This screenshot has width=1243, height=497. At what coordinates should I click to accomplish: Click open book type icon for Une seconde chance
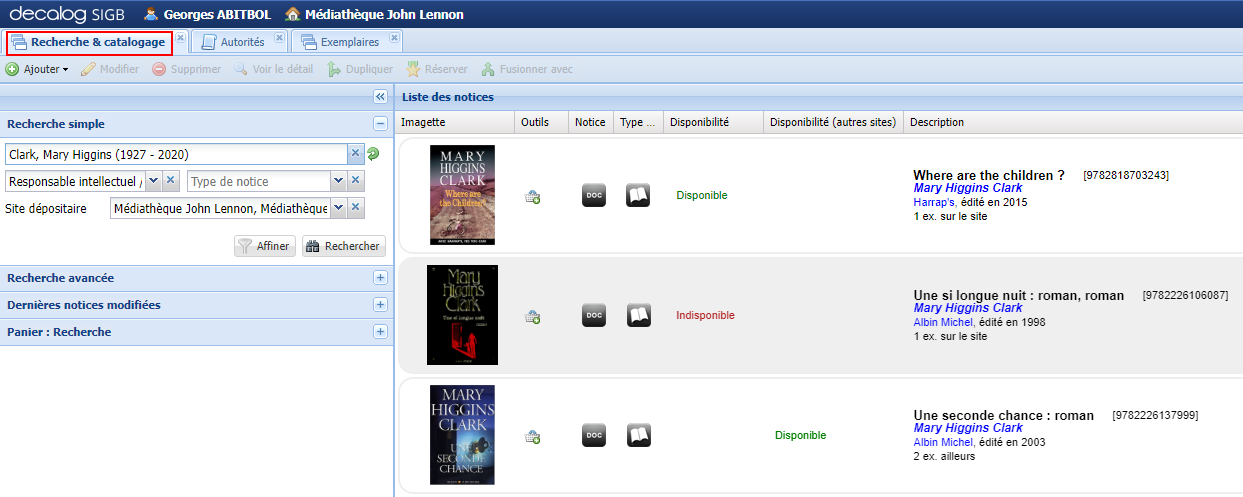(x=638, y=435)
